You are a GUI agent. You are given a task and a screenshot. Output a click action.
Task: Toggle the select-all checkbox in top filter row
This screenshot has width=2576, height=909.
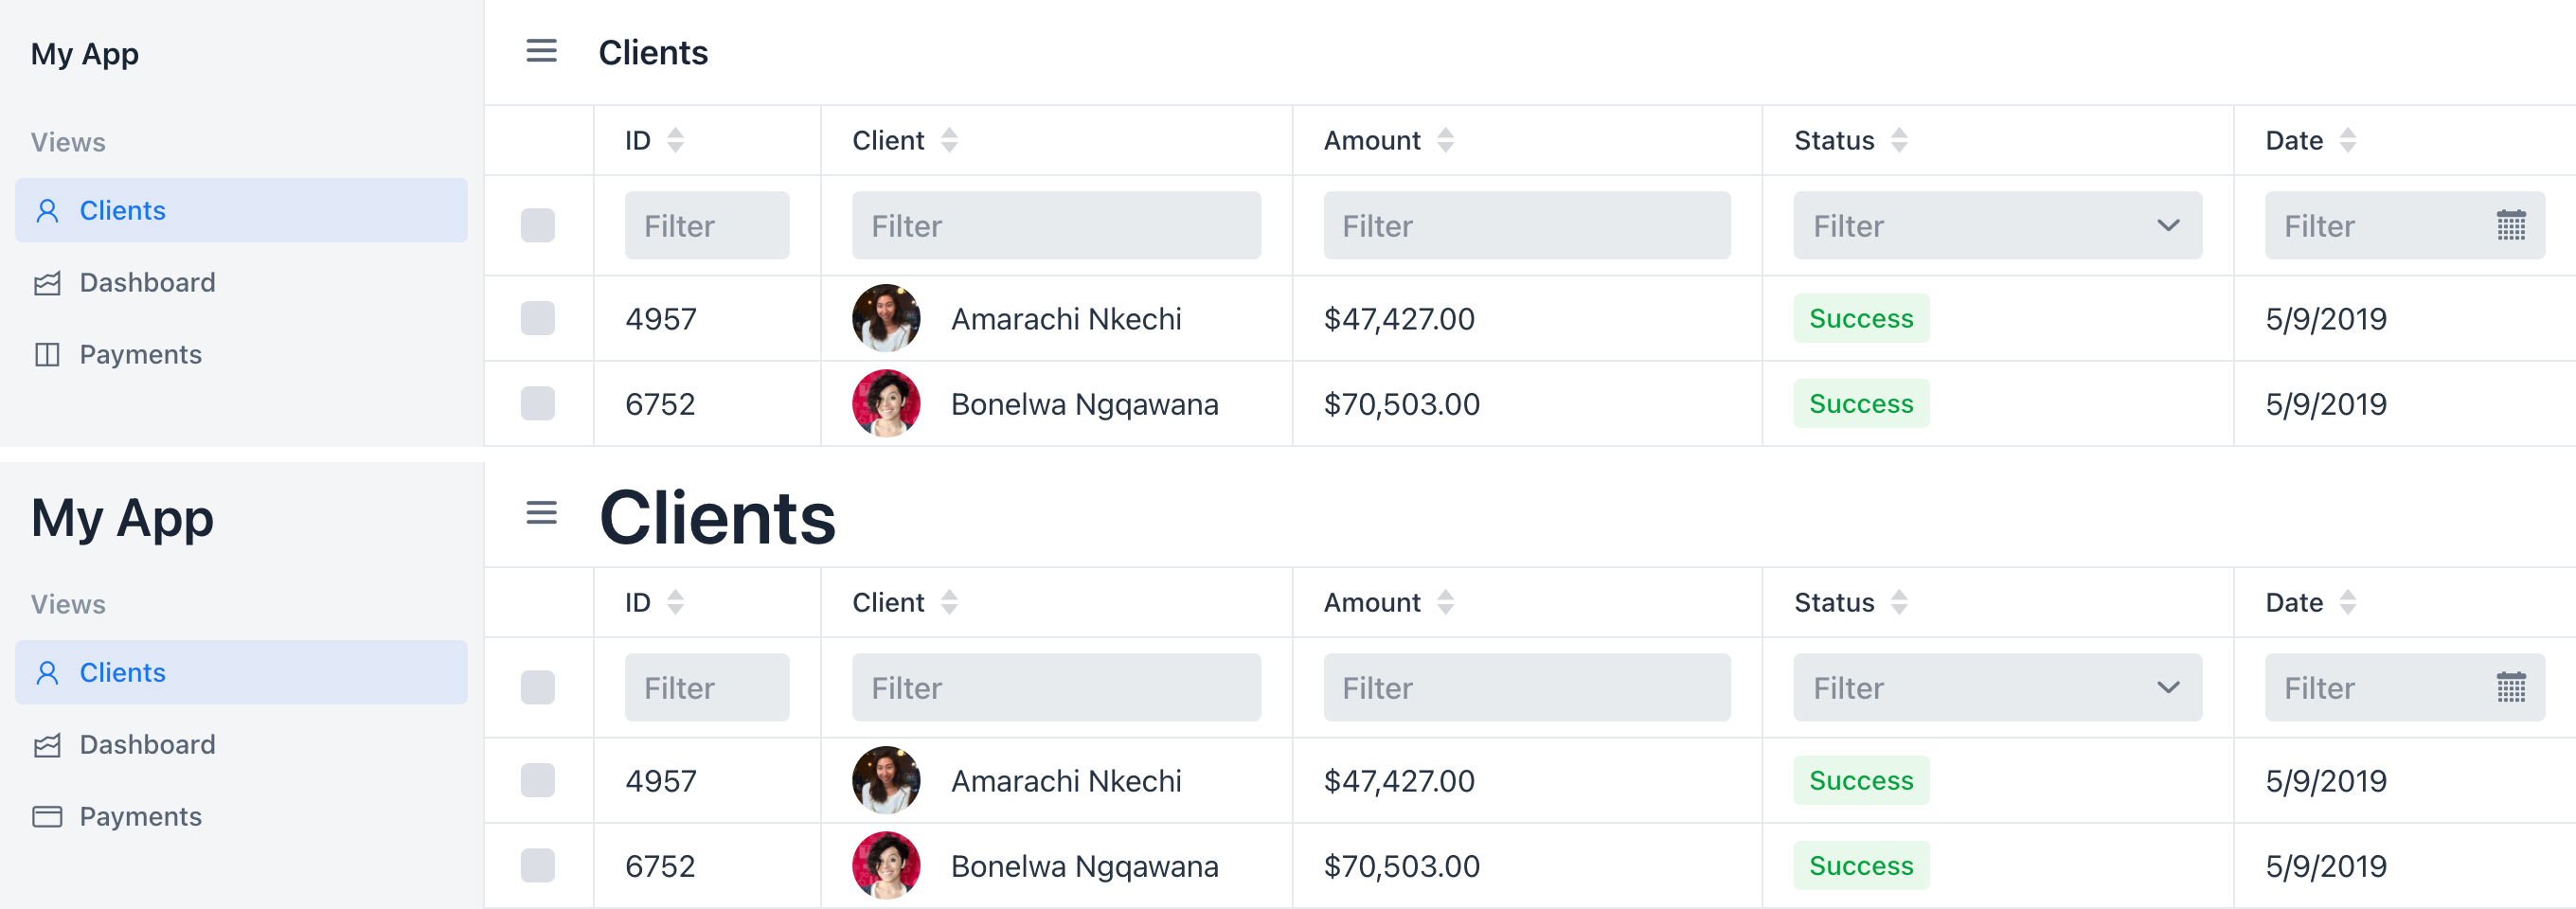[538, 225]
